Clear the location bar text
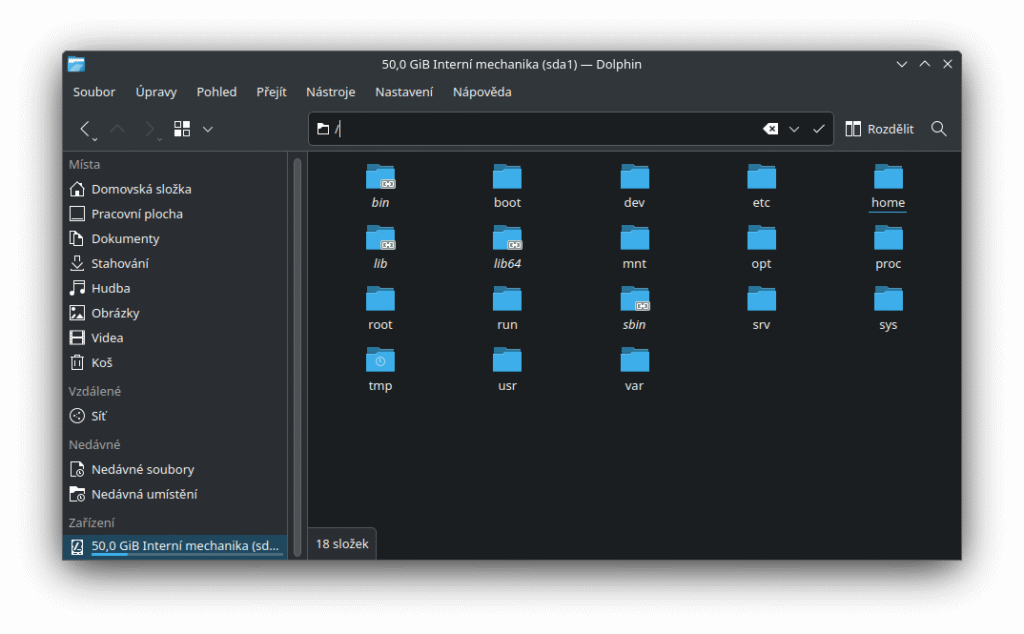The width and height of the screenshot is (1024, 634). tap(770, 129)
